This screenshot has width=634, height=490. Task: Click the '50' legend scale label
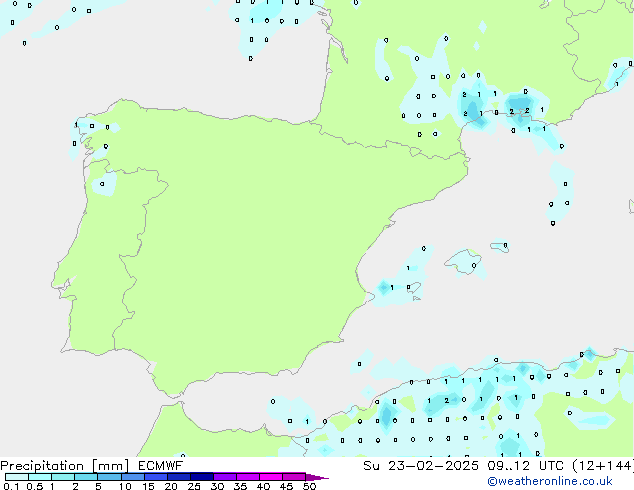pyautogui.click(x=309, y=486)
